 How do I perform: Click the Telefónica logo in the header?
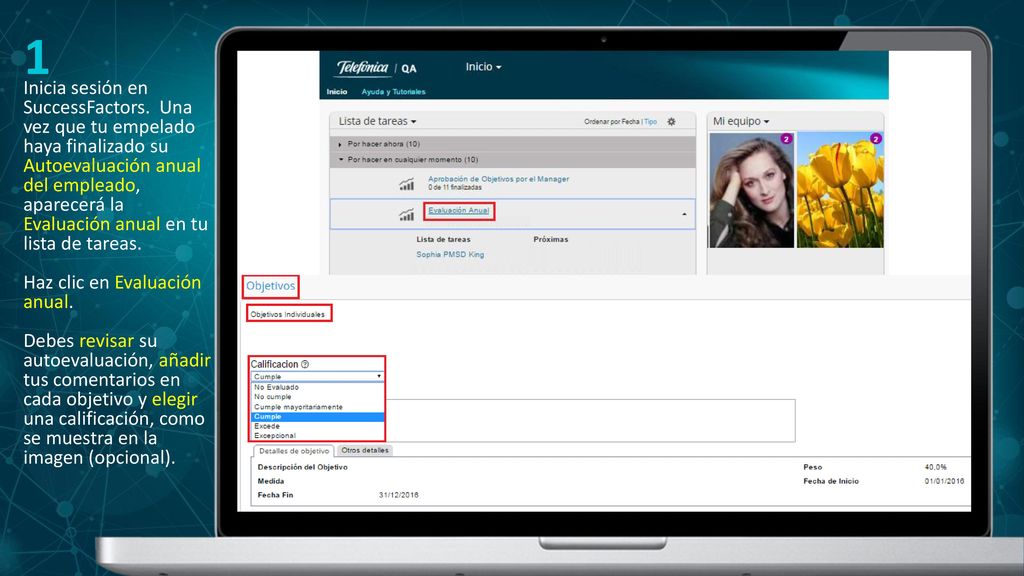362,67
